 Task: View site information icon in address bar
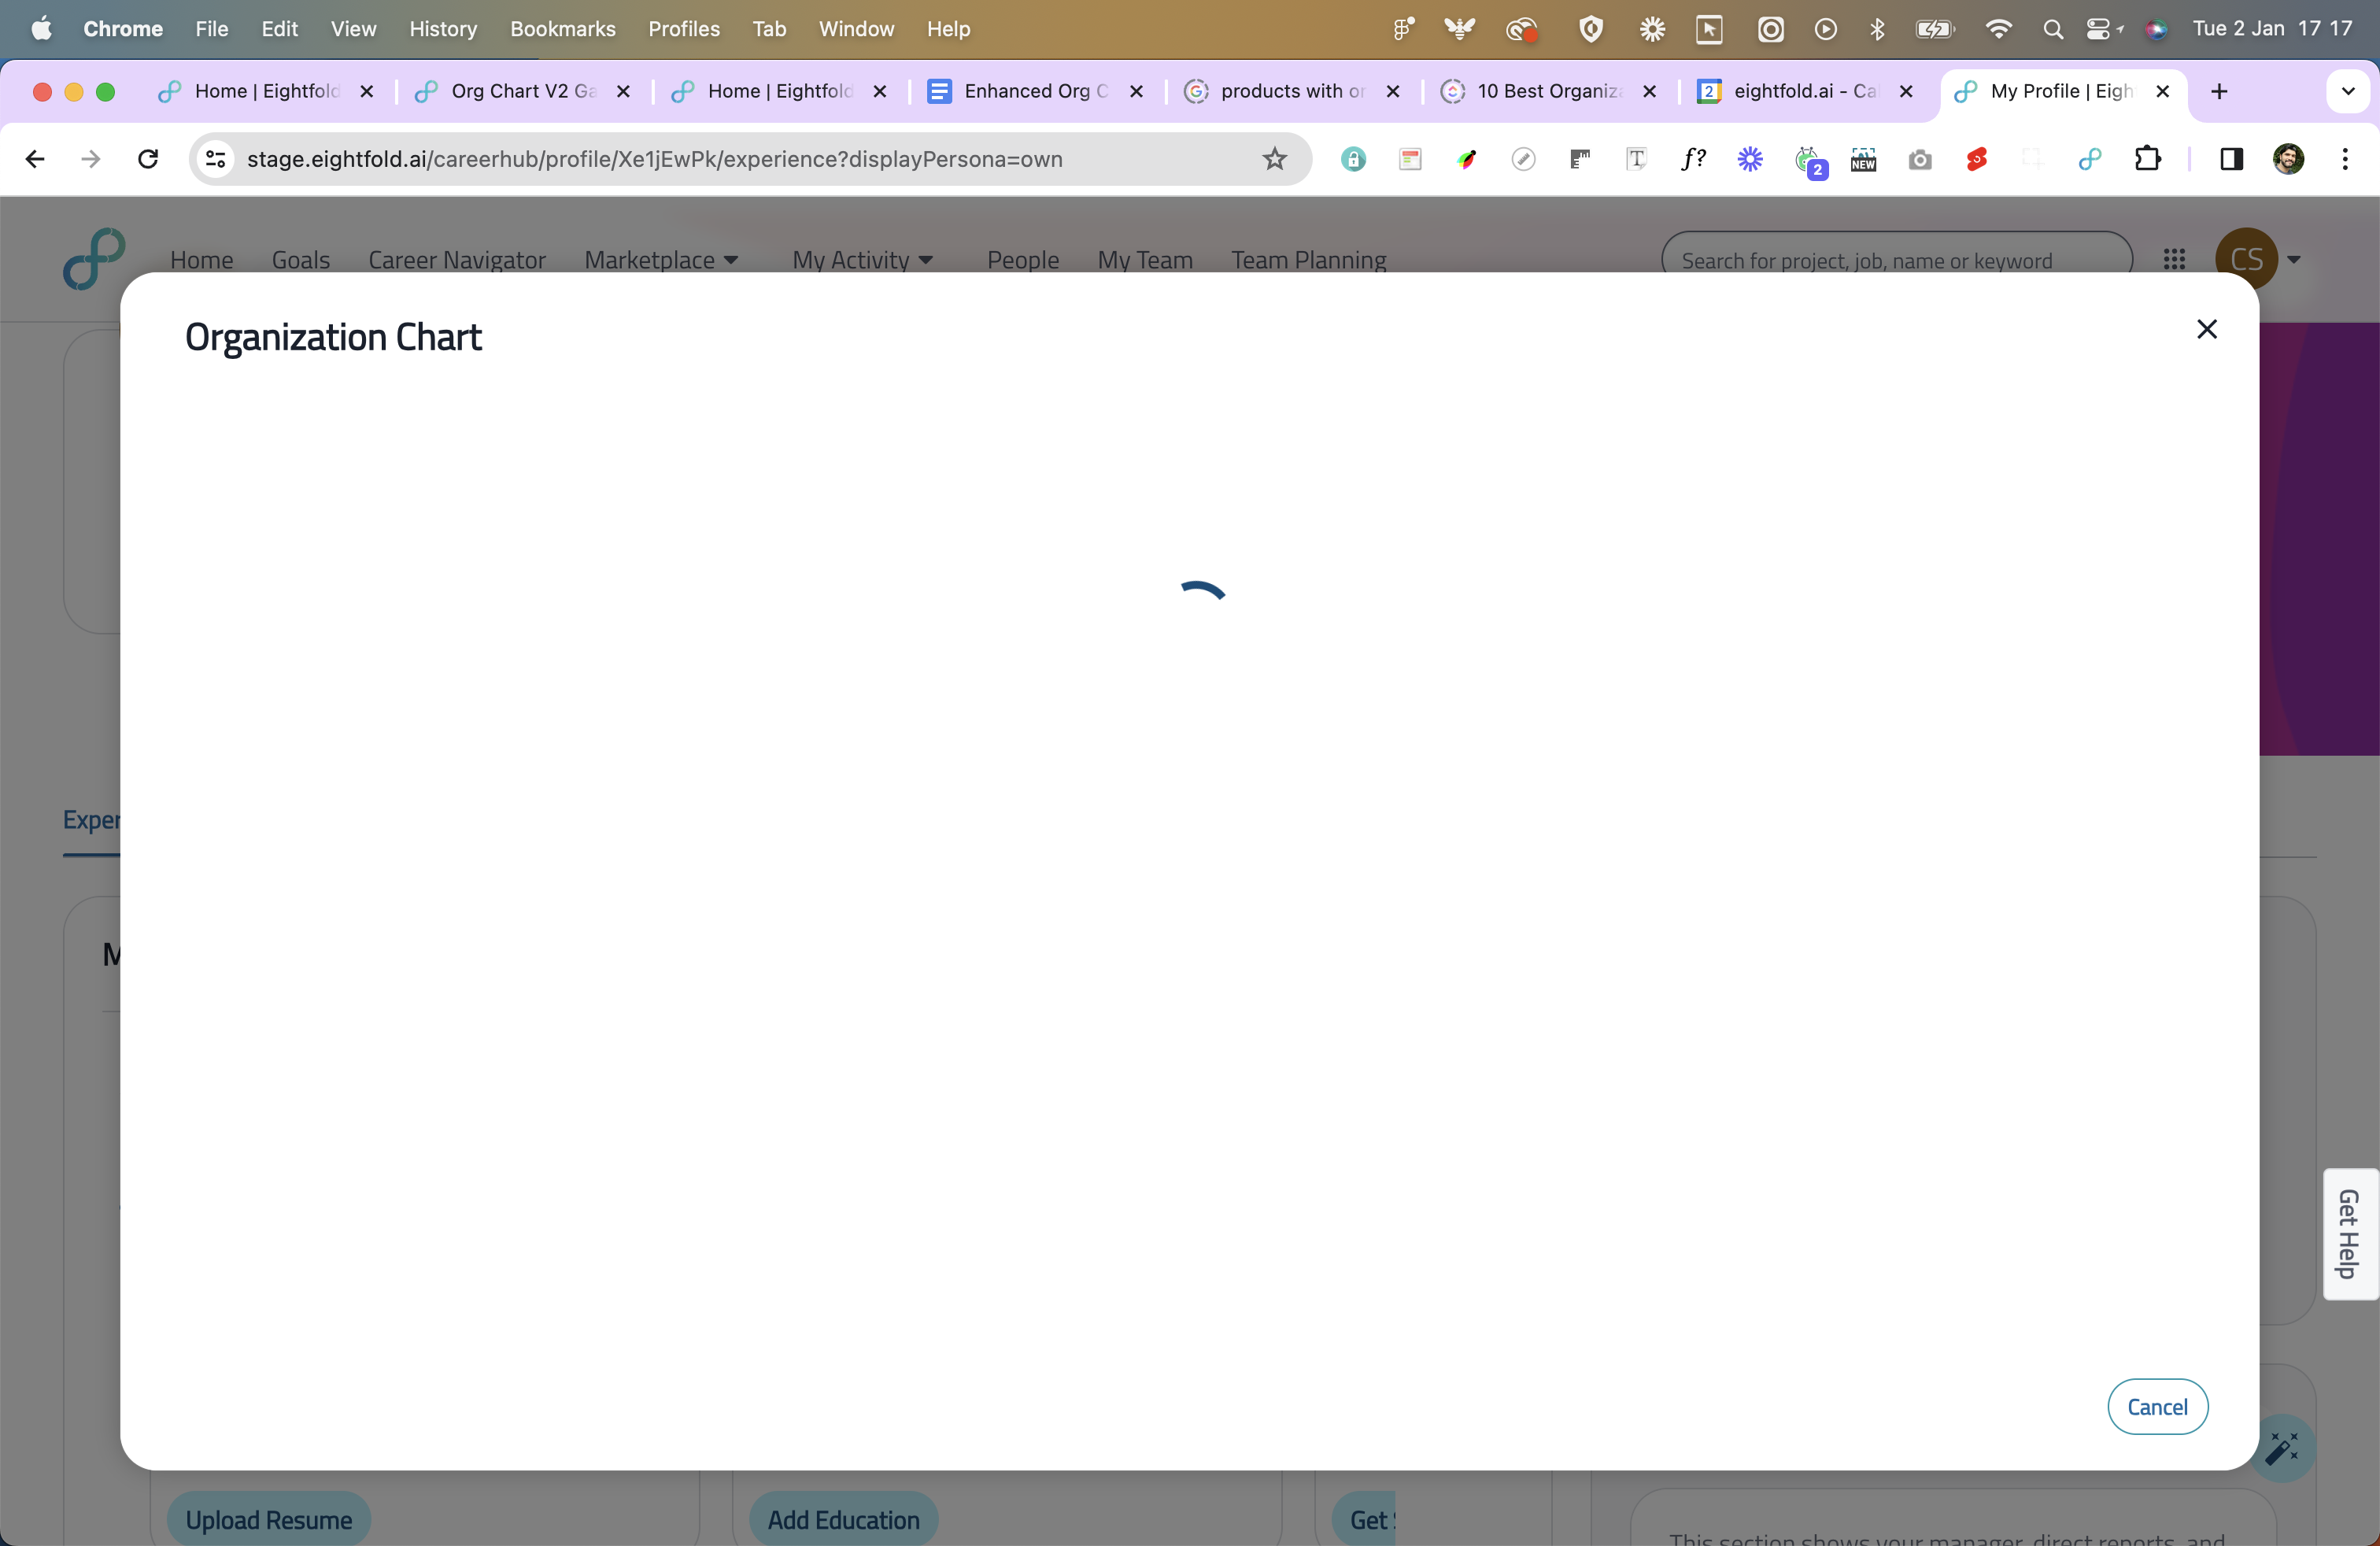215,159
